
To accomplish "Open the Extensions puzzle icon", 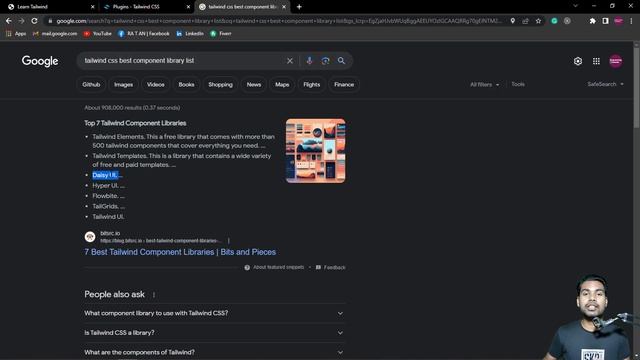I will tap(592, 21).
